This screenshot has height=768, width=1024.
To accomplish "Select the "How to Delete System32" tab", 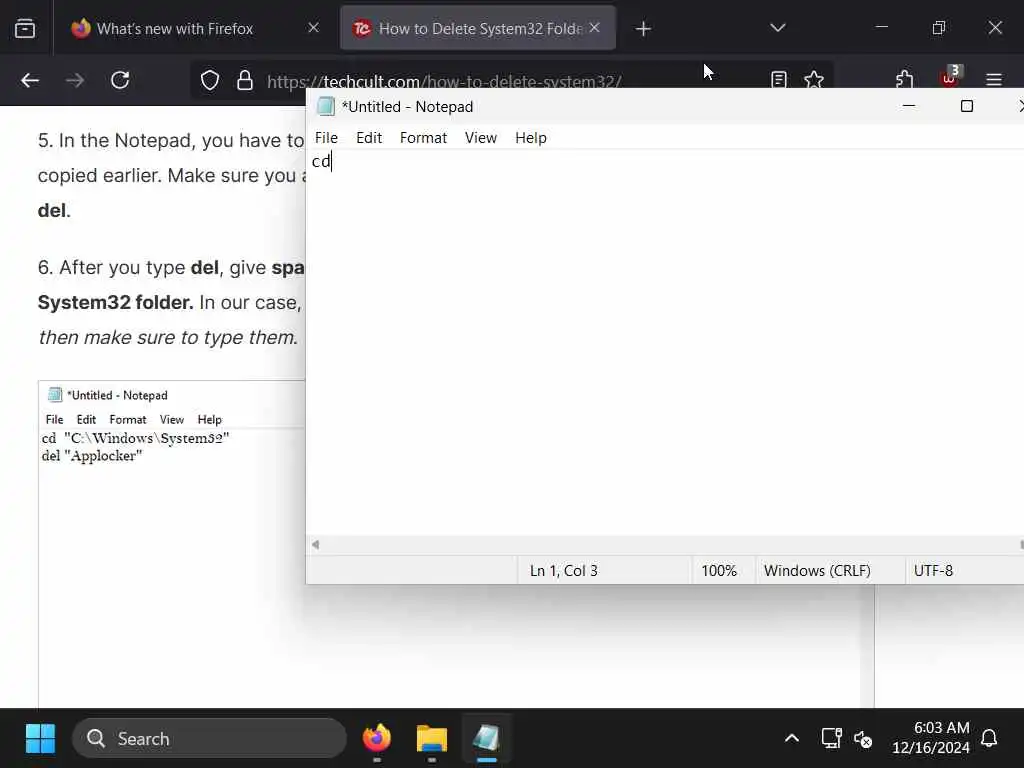I will pyautogui.click(x=468, y=28).
